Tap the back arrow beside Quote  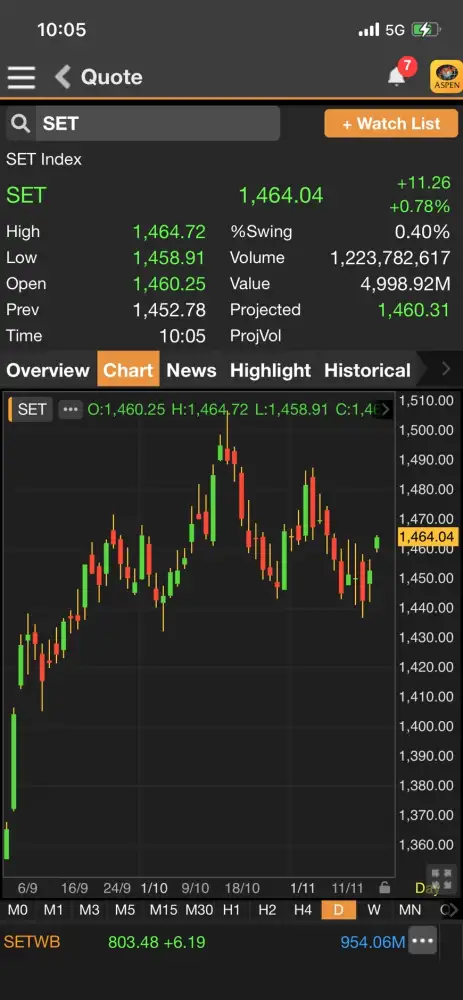[x=62, y=77]
